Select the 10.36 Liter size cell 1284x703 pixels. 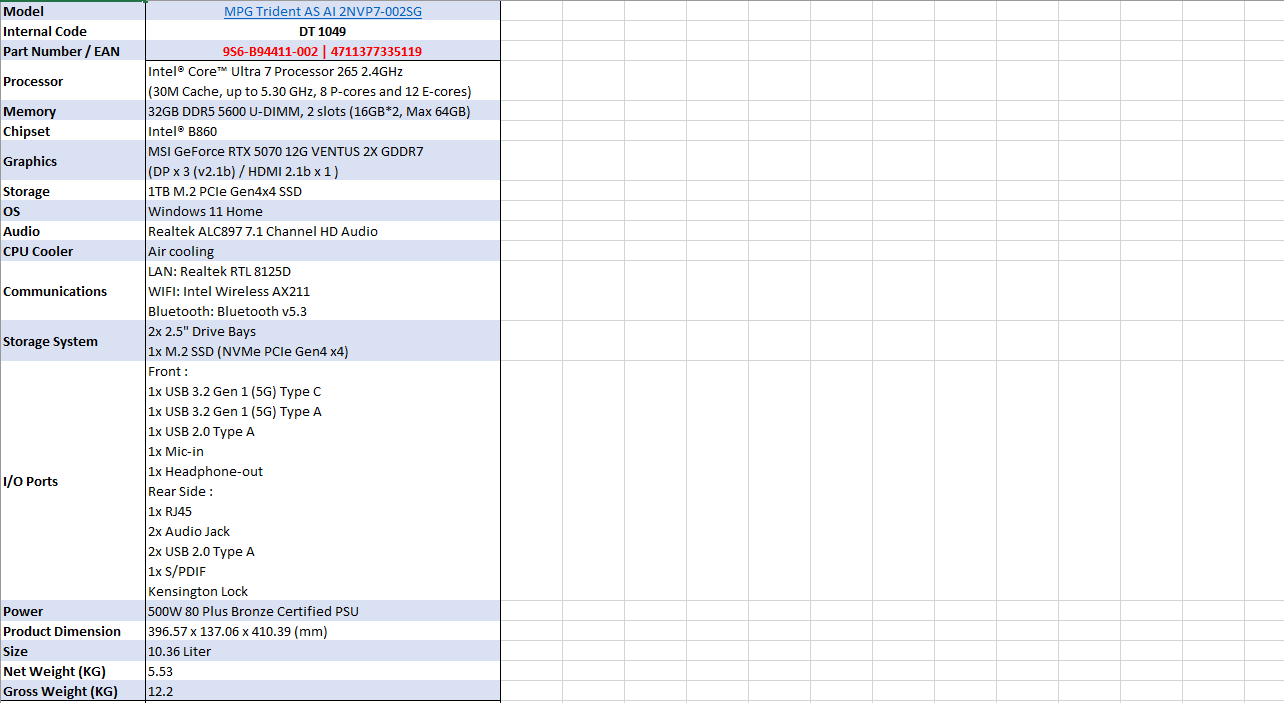click(180, 651)
